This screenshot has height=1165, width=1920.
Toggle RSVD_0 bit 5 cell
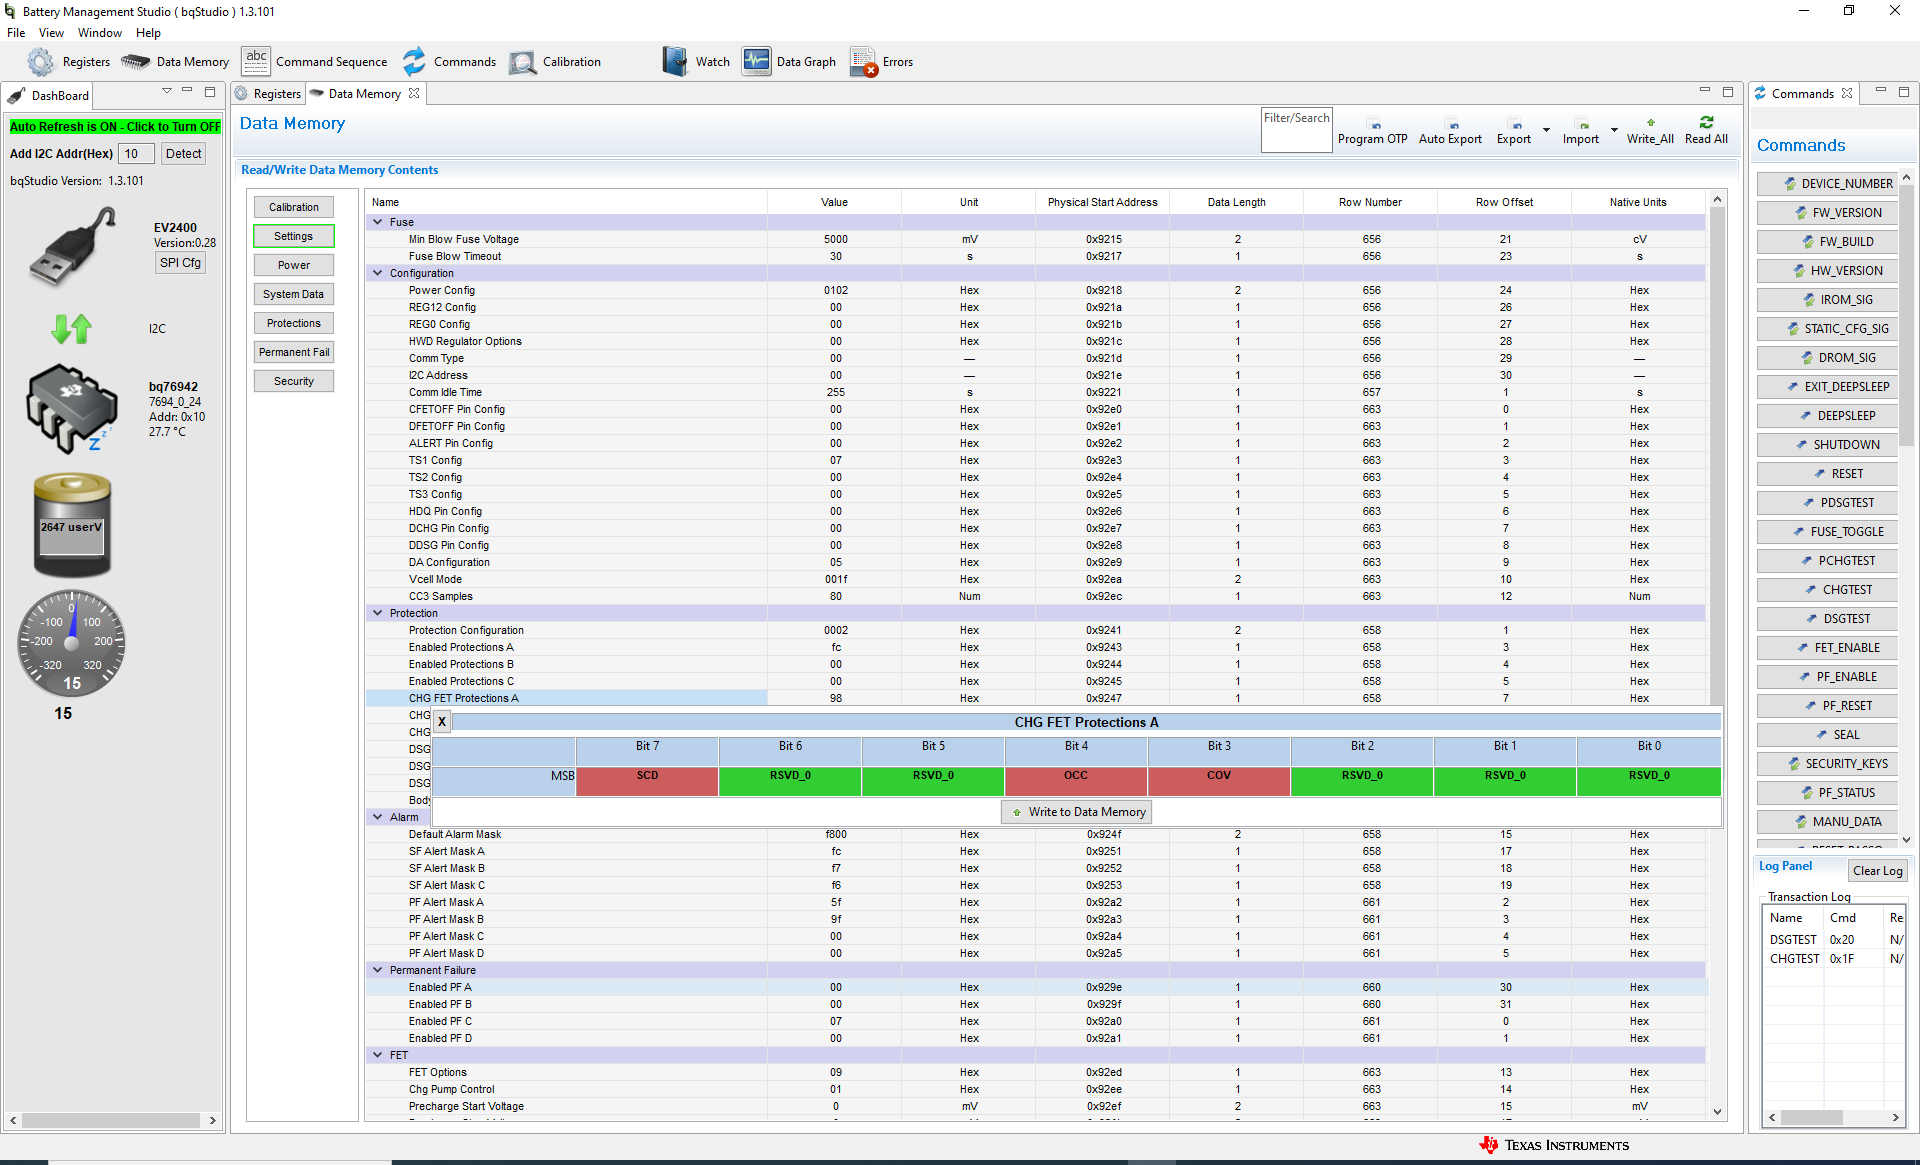point(933,781)
